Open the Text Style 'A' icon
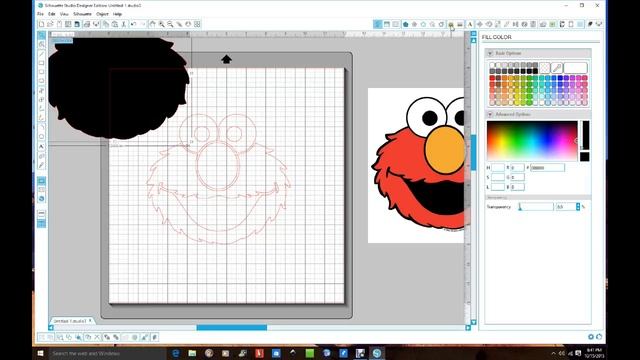The width and height of the screenshot is (640, 360). pyautogui.click(x=470, y=24)
